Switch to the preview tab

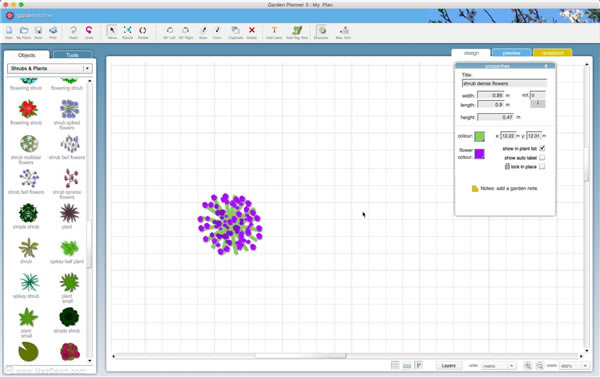pyautogui.click(x=512, y=53)
